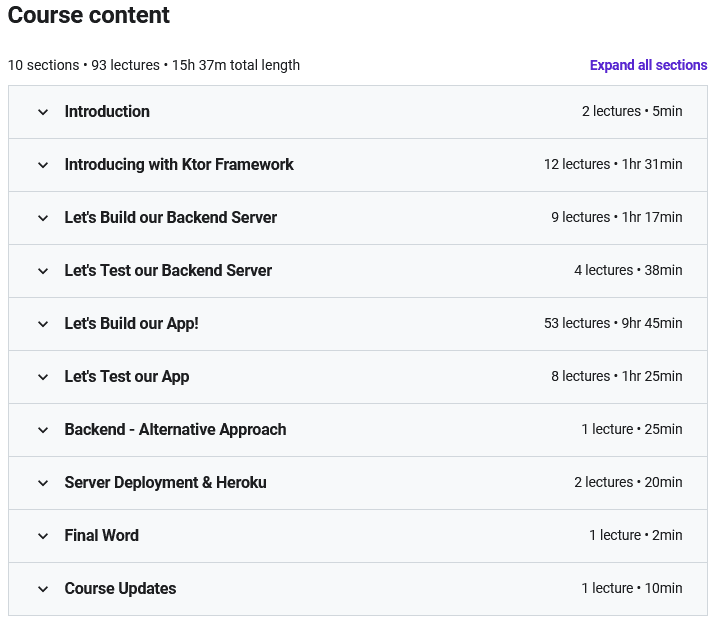Click the 12 lectures • 1hr 31min label
Screen dimensions: 716x625
(613, 164)
